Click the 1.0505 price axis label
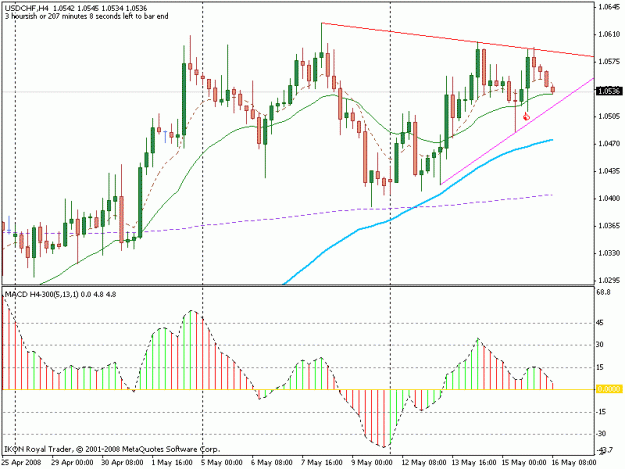This screenshot has width=625, height=469. [x=609, y=116]
